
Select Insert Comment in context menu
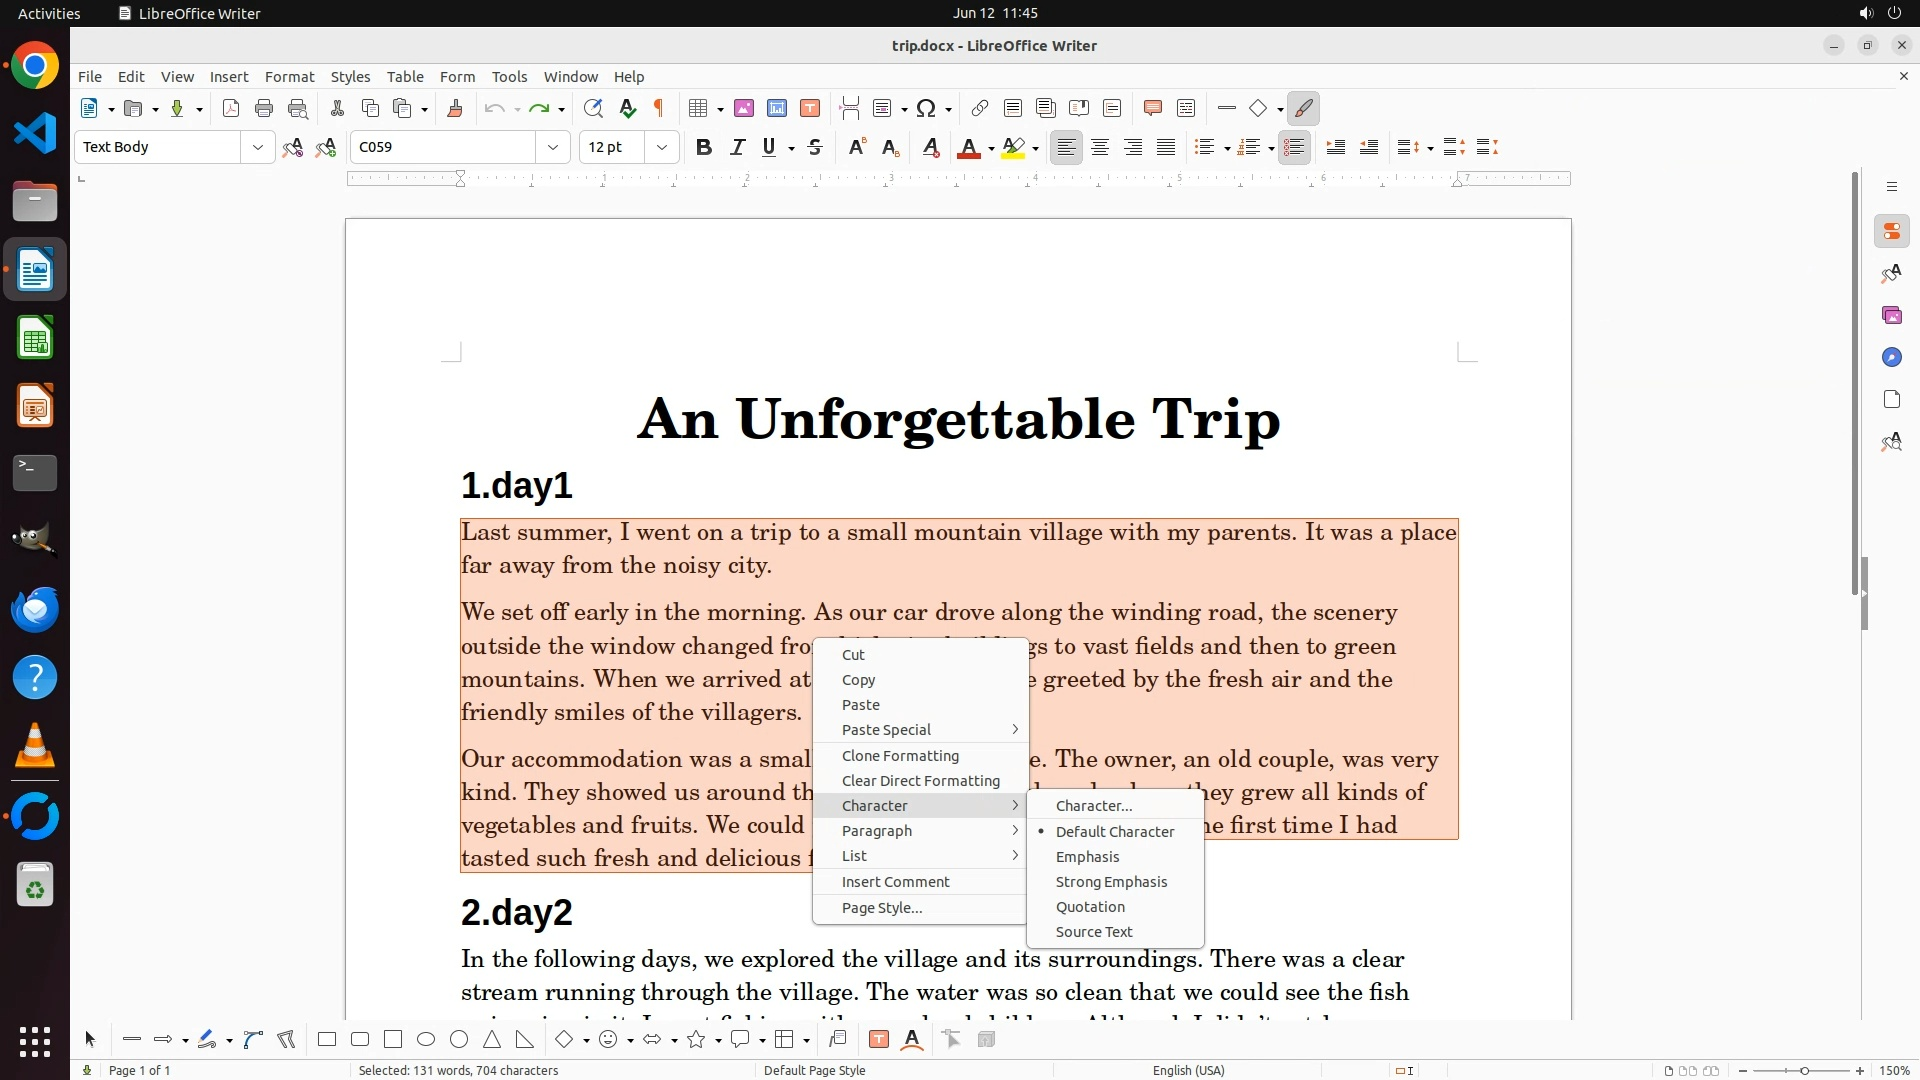(895, 882)
